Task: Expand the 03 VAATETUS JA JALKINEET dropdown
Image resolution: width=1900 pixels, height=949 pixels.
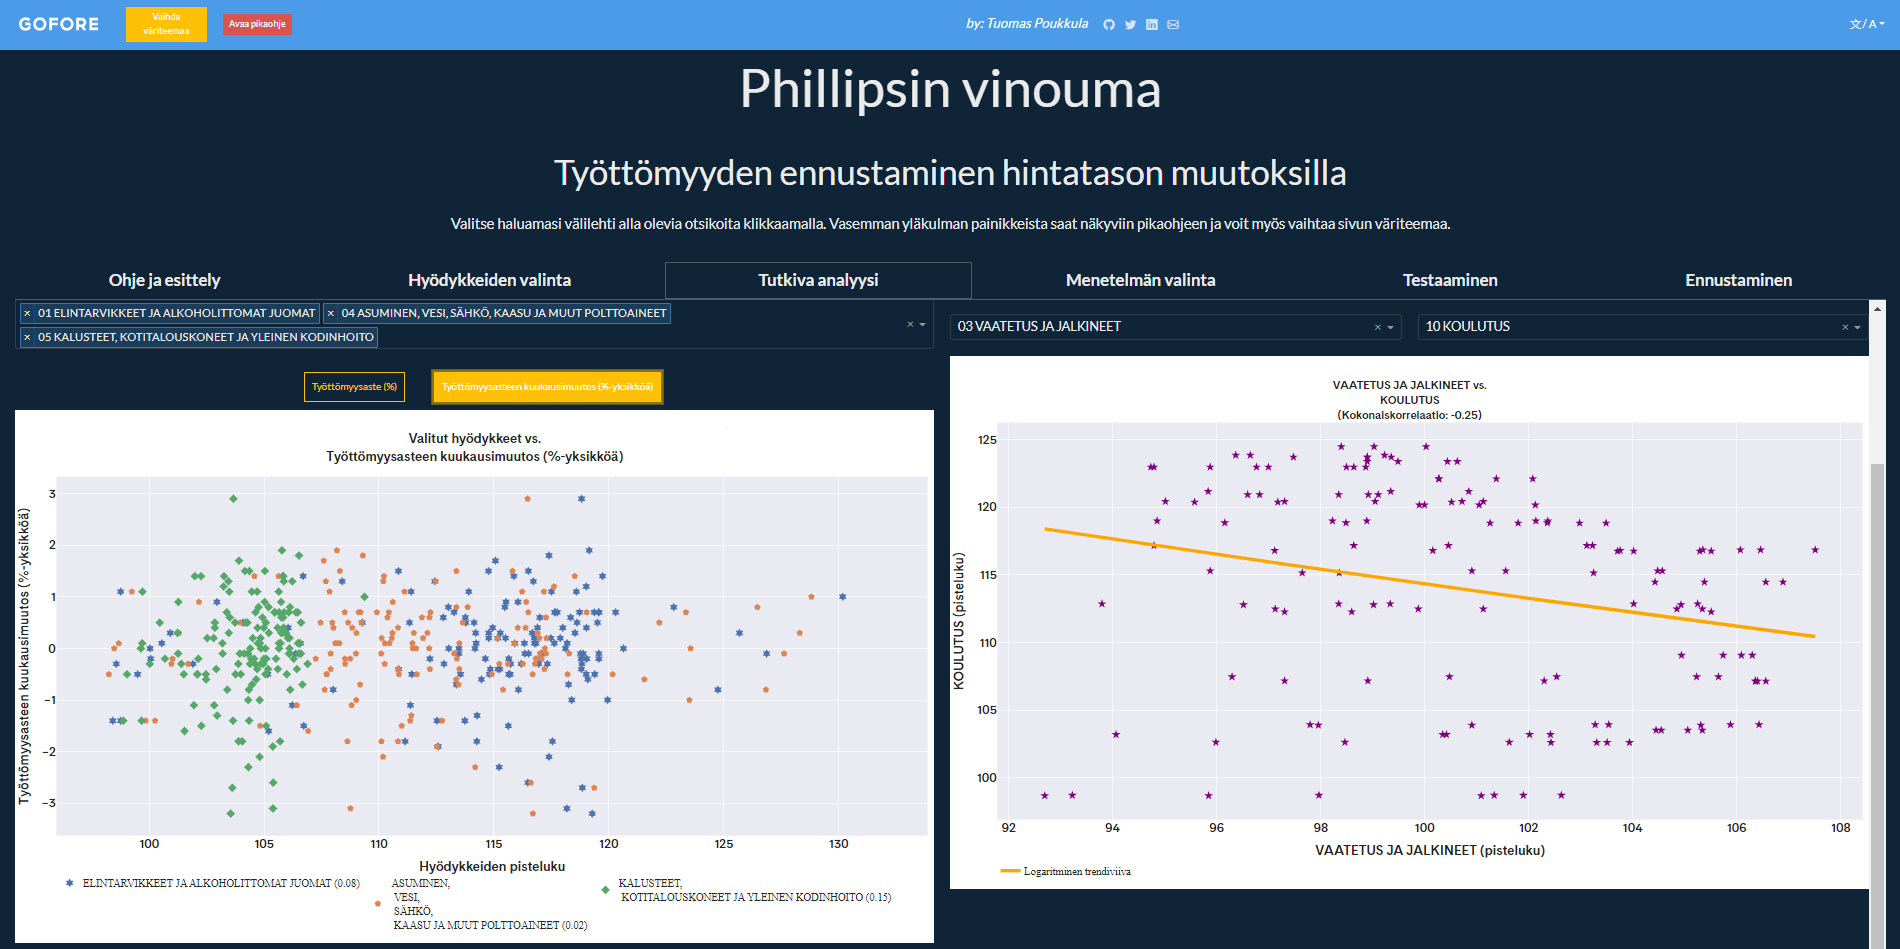Action: (x=1390, y=327)
